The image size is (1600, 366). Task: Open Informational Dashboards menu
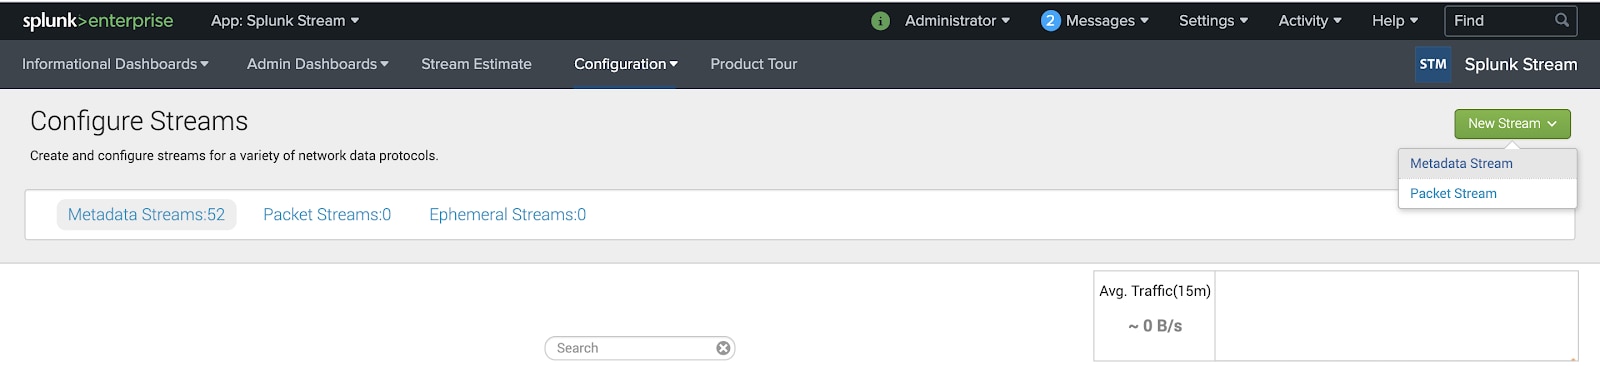coord(116,64)
